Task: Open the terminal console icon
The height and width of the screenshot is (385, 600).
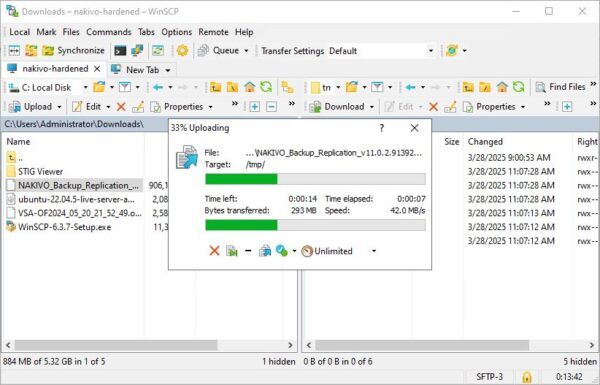Action: [120, 51]
